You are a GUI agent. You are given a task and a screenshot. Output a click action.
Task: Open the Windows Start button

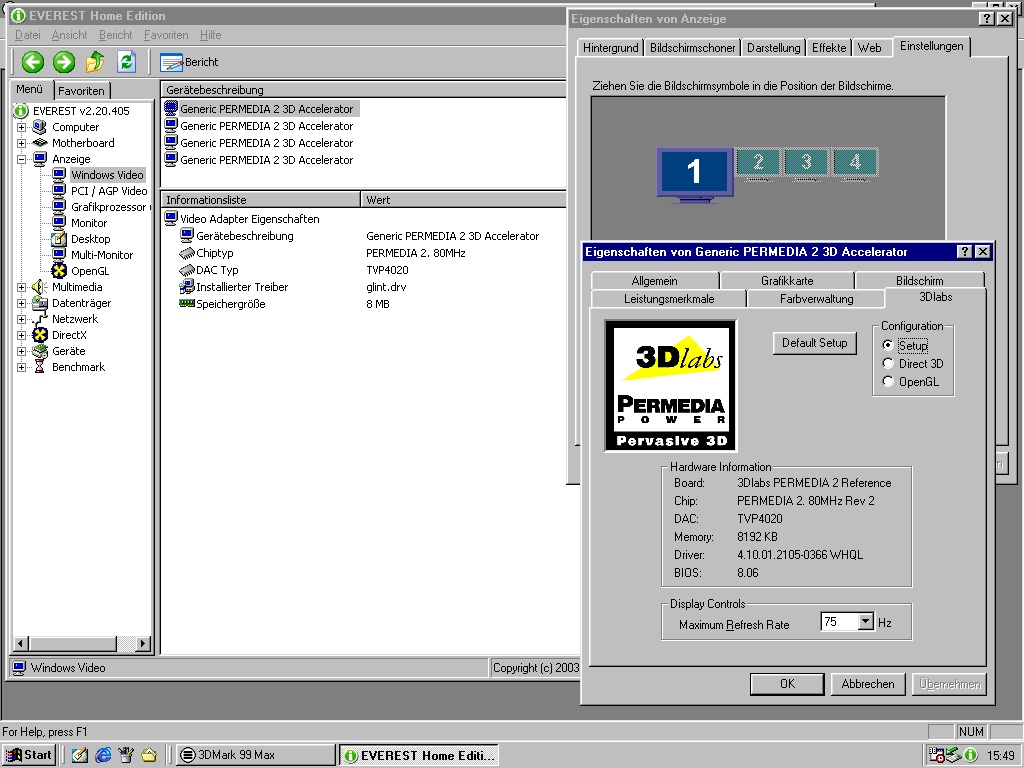(29, 755)
